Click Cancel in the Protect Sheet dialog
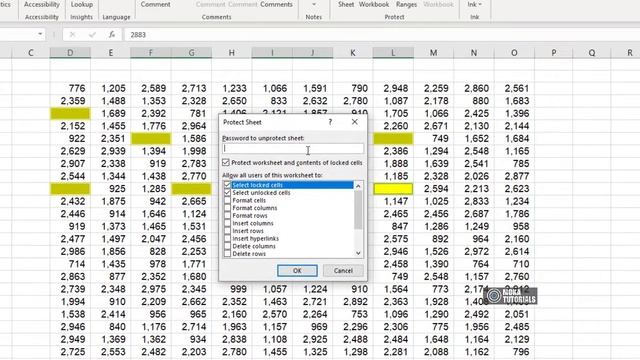This screenshot has height=360, width=640. point(343,271)
